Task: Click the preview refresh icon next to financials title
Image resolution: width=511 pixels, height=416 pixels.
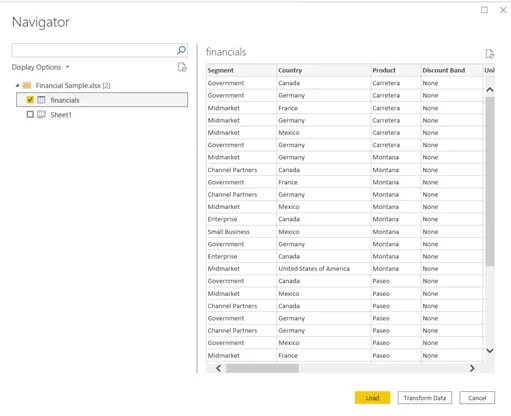Action: pyautogui.click(x=489, y=54)
